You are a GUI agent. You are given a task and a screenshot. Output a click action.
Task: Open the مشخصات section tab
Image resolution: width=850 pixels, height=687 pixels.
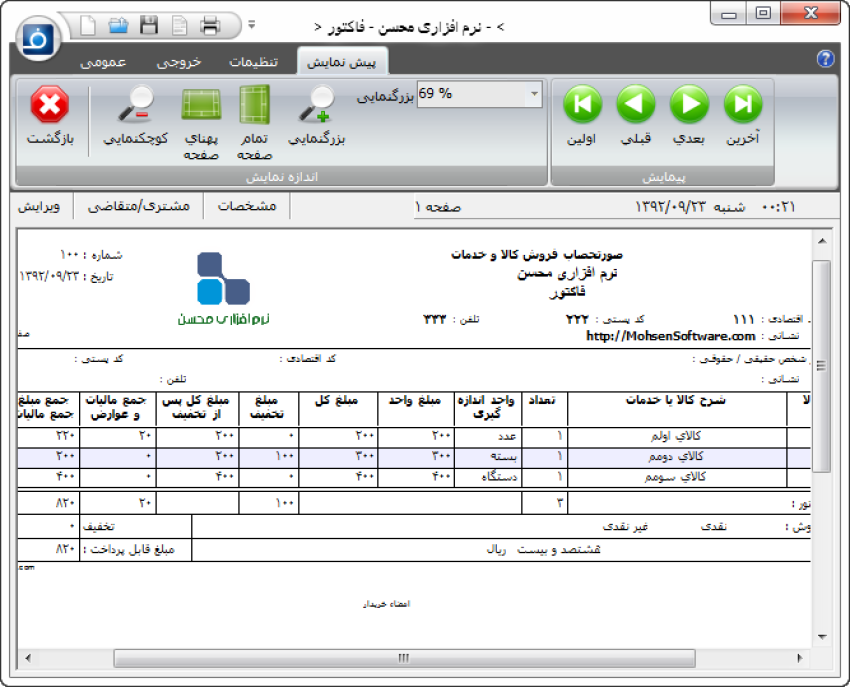tap(247, 207)
